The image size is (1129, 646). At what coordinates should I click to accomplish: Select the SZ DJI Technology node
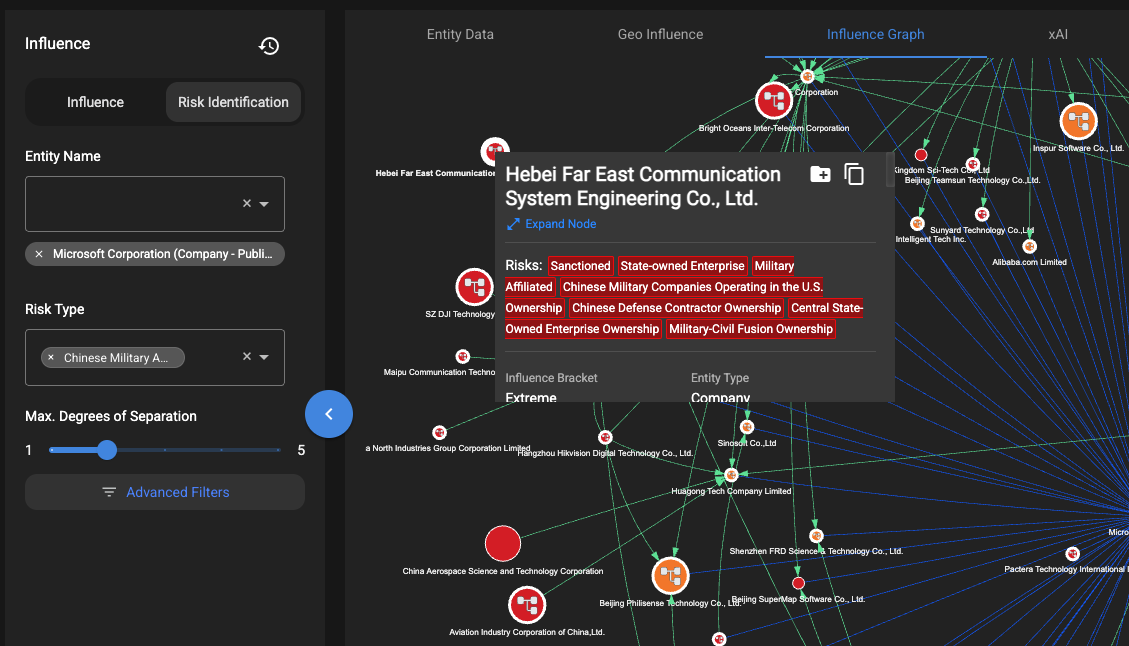[474, 287]
